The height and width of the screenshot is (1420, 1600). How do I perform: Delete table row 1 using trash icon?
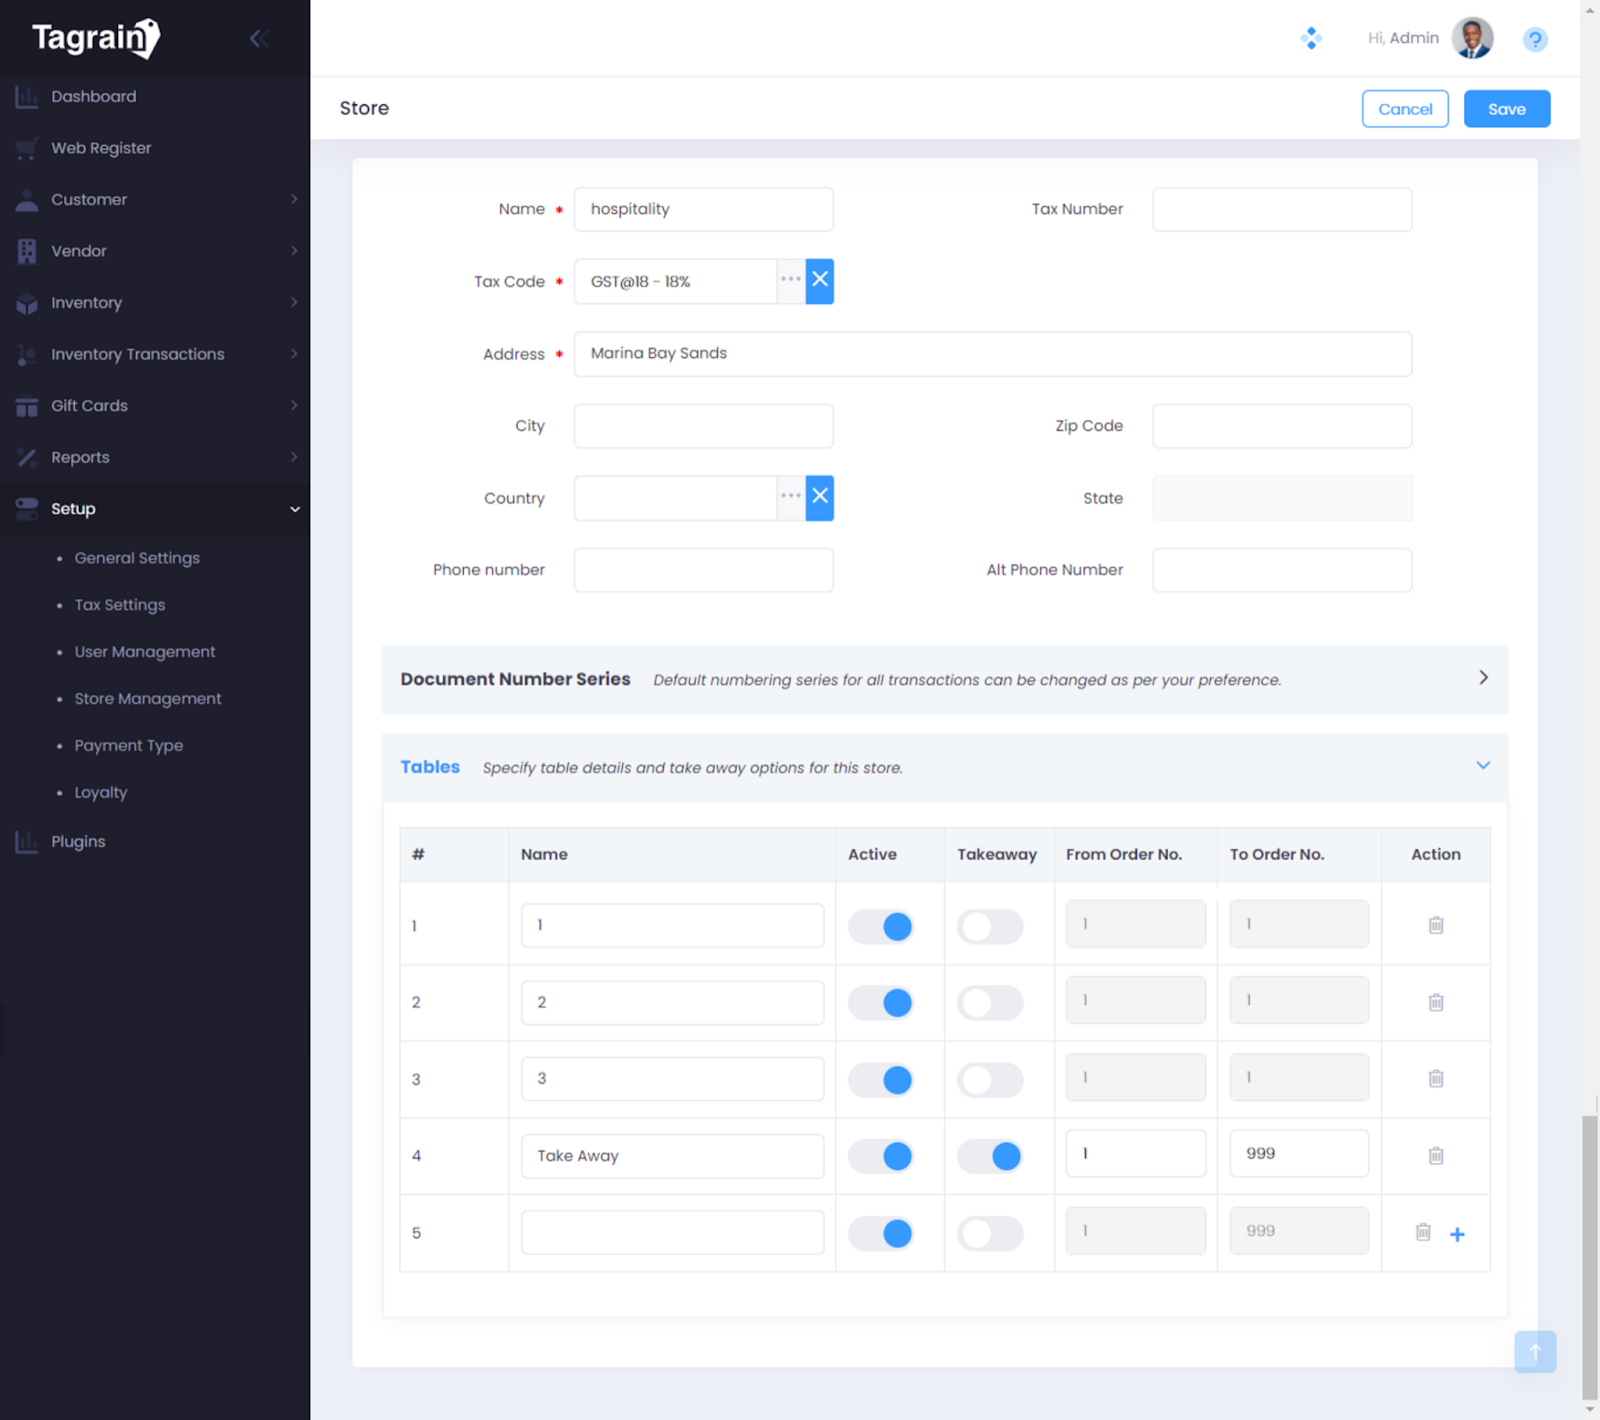1435,925
